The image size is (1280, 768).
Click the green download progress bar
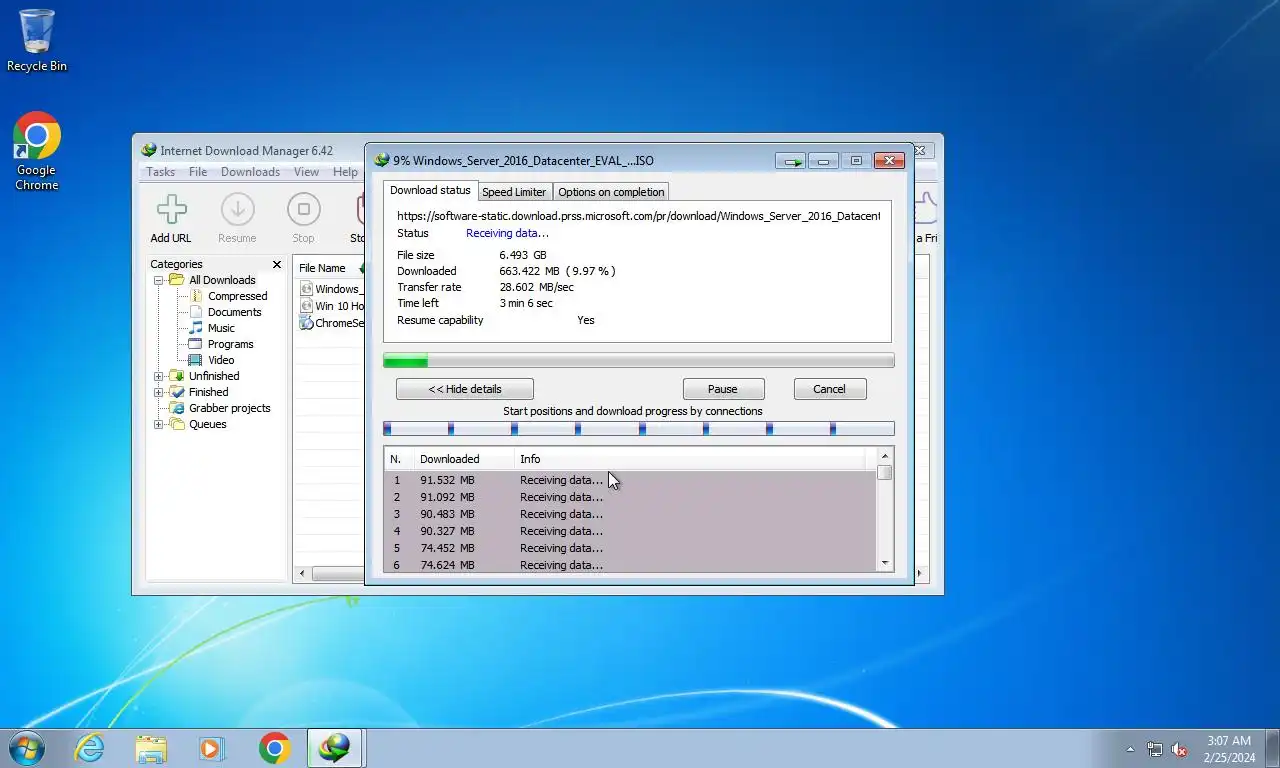coord(639,360)
